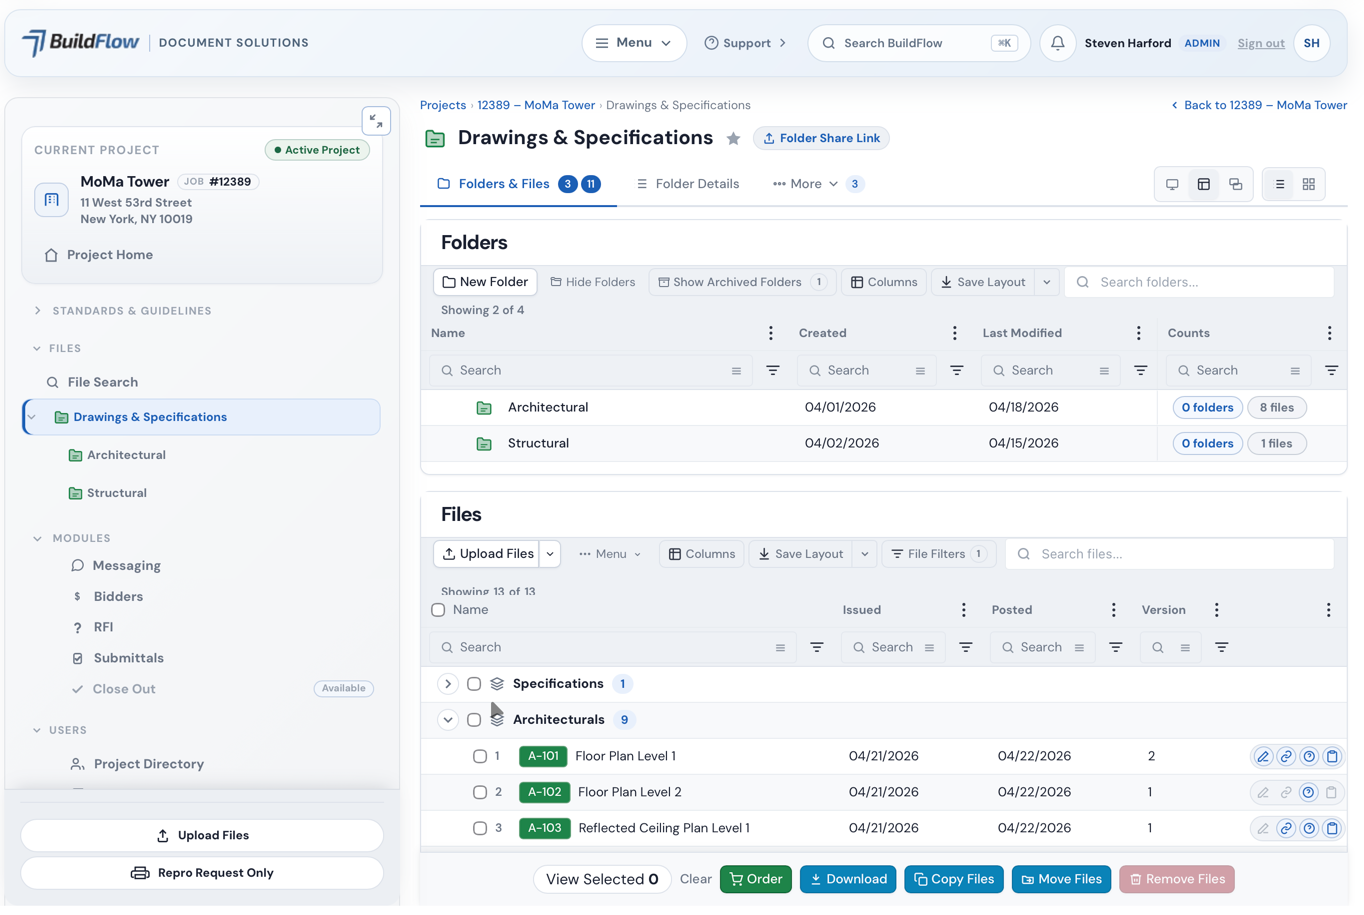The image size is (1364, 915).
Task: Click Back to 12389 – MoMa Tower link
Action: tap(1259, 105)
